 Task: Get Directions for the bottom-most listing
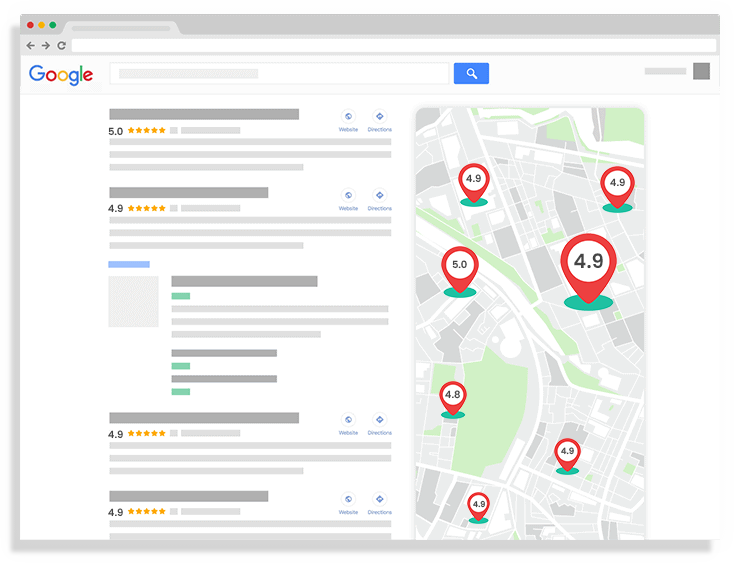[379, 499]
